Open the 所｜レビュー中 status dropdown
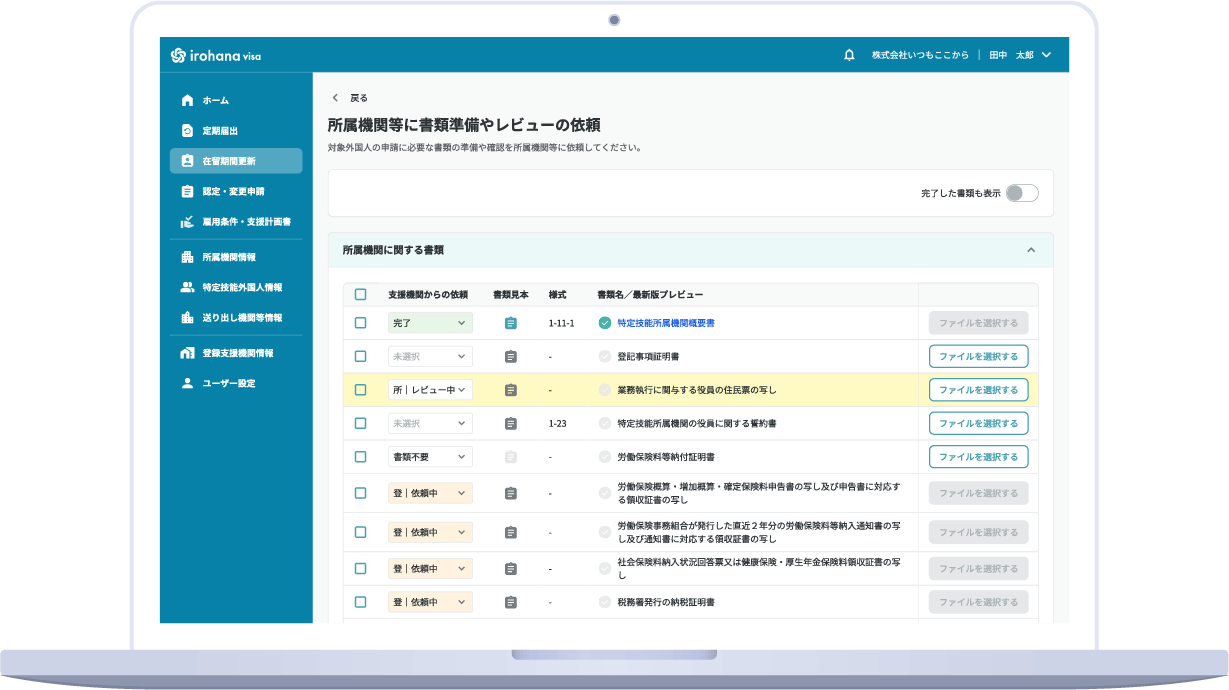The height and width of the screenshot is (690, 1229). [430, 390]
